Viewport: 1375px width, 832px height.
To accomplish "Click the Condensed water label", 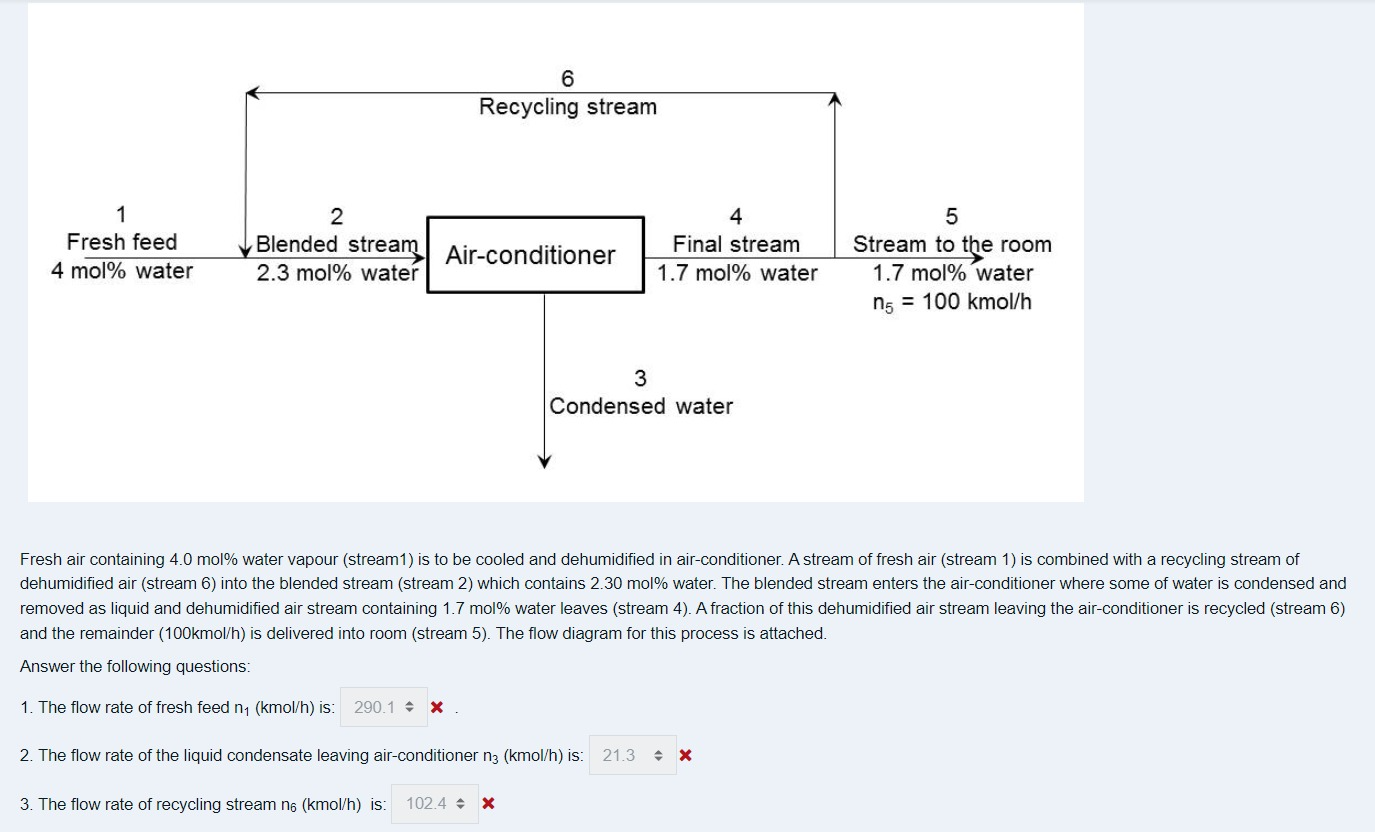I will point(641,406).
